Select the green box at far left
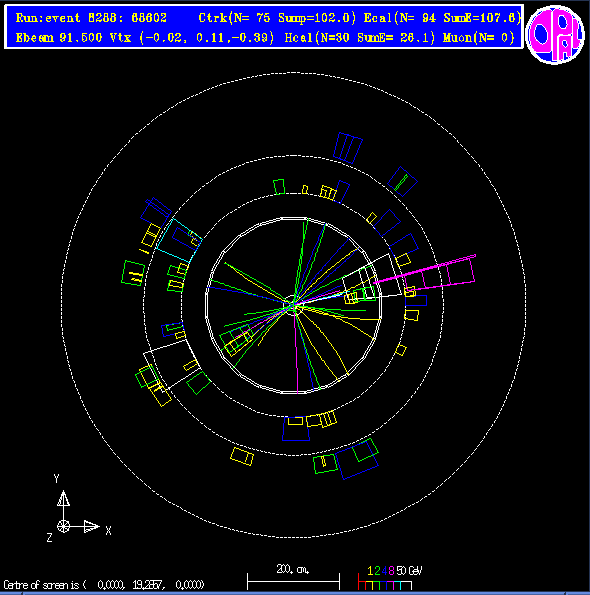590x595 pixels. pyautogui.click(x=133, y=273)
